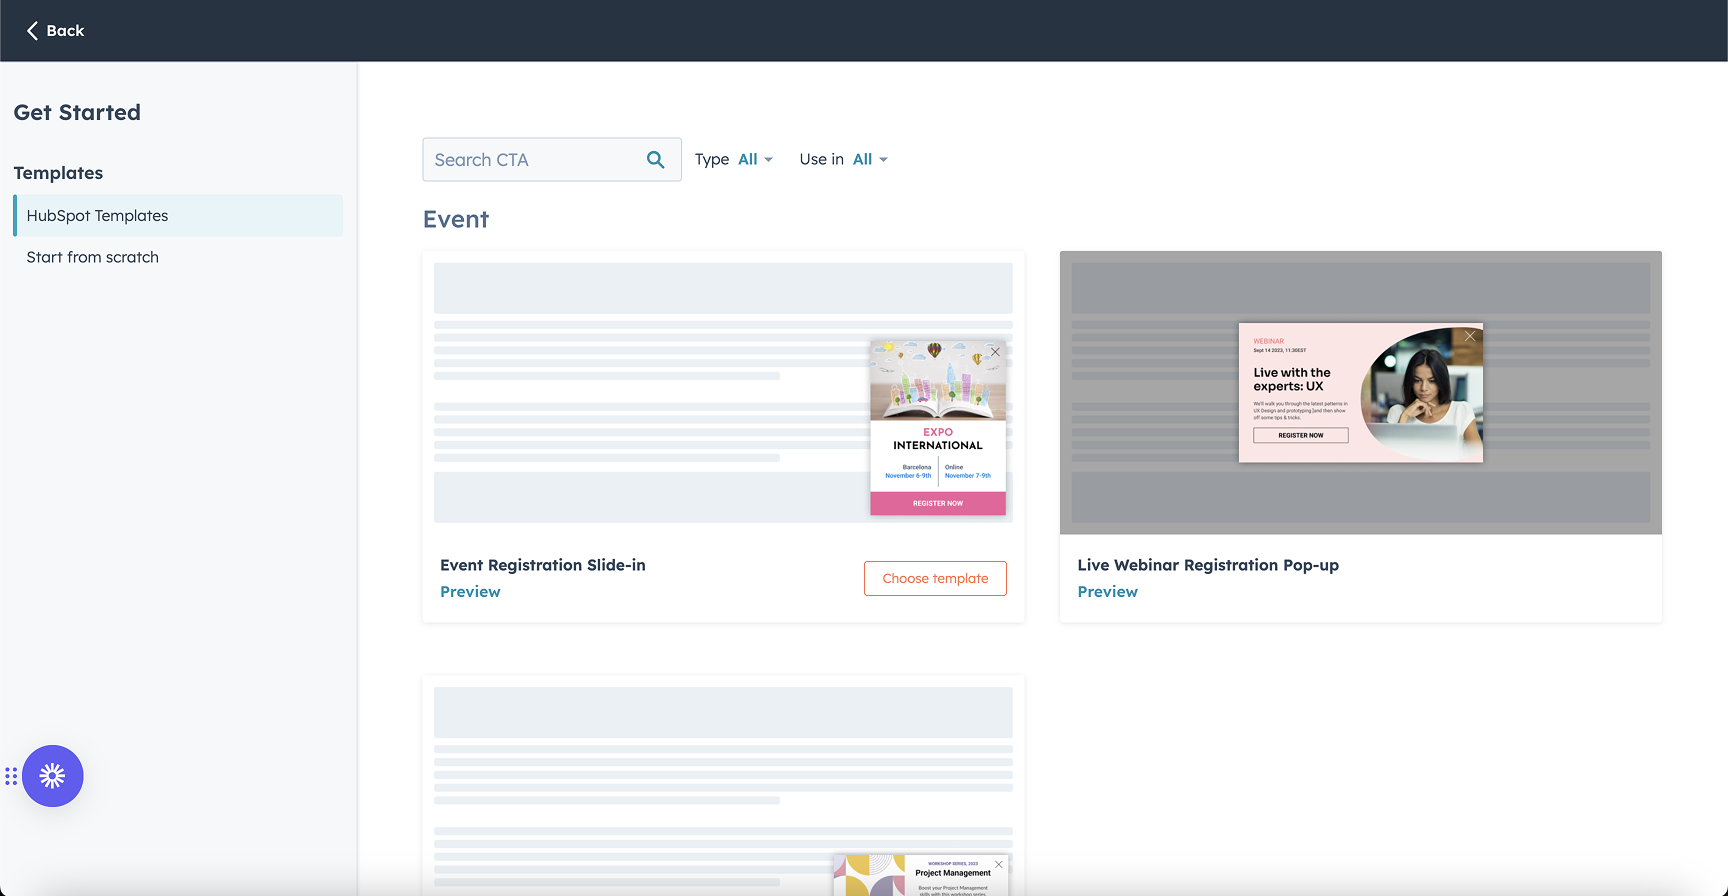Select HubSpot Templates in sidebar
1728x896 pixels.
(178, 216)
